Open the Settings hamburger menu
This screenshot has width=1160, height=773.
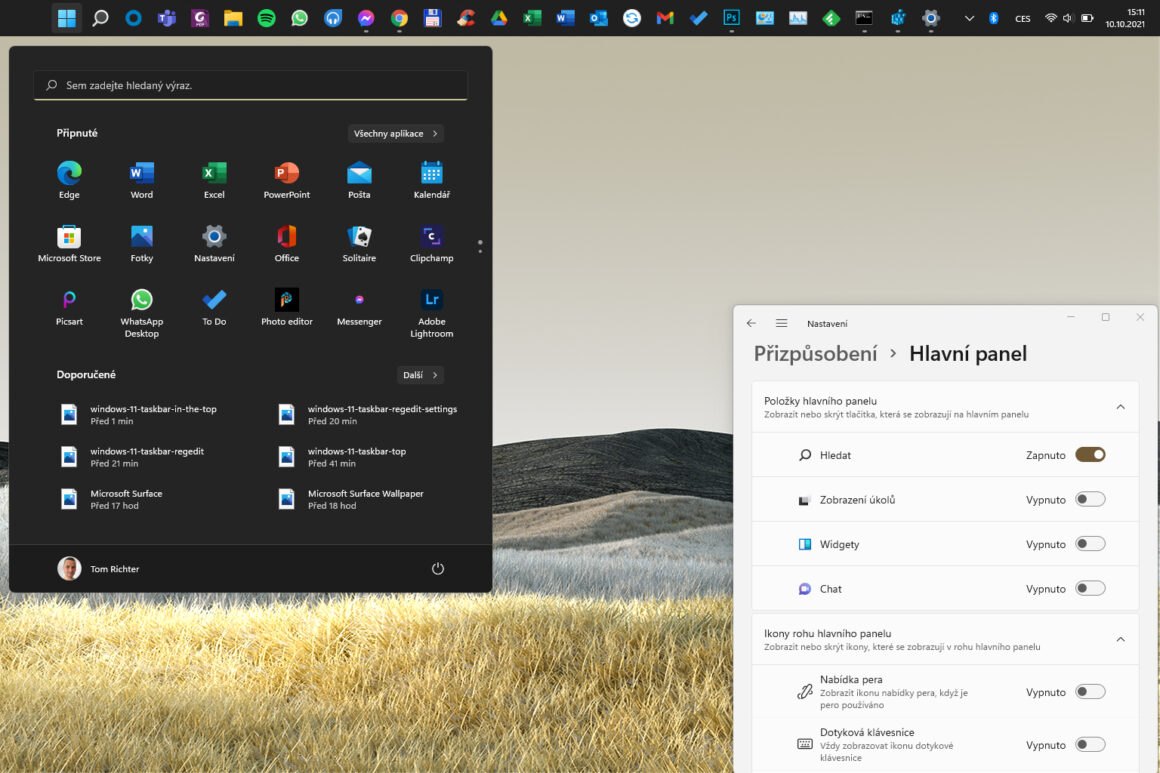tap(781, 323)
